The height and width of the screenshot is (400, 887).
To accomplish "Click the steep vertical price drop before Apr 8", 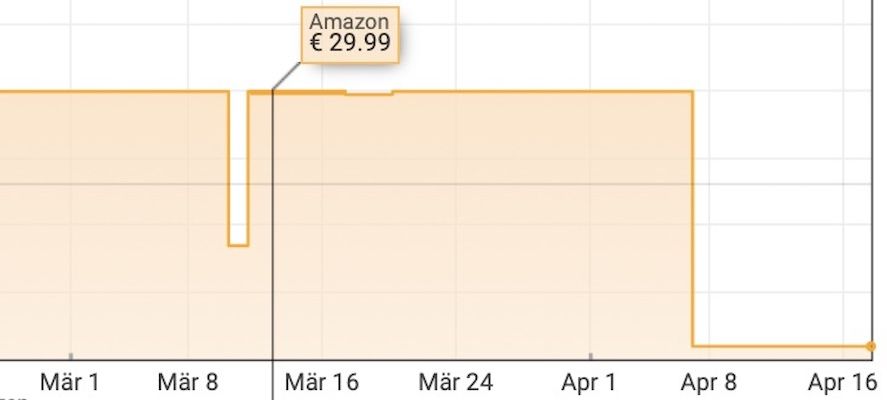I will (x=693, y=220).
